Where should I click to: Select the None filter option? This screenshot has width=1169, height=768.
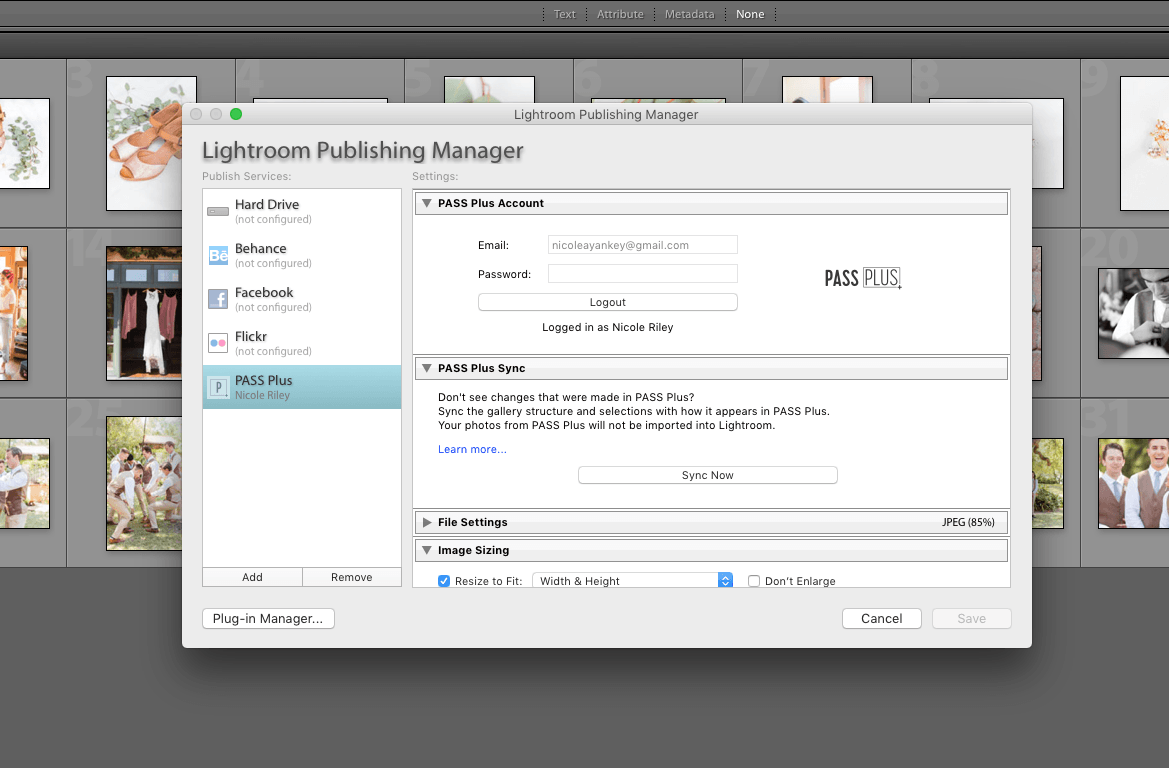click(x=750, y=14)
